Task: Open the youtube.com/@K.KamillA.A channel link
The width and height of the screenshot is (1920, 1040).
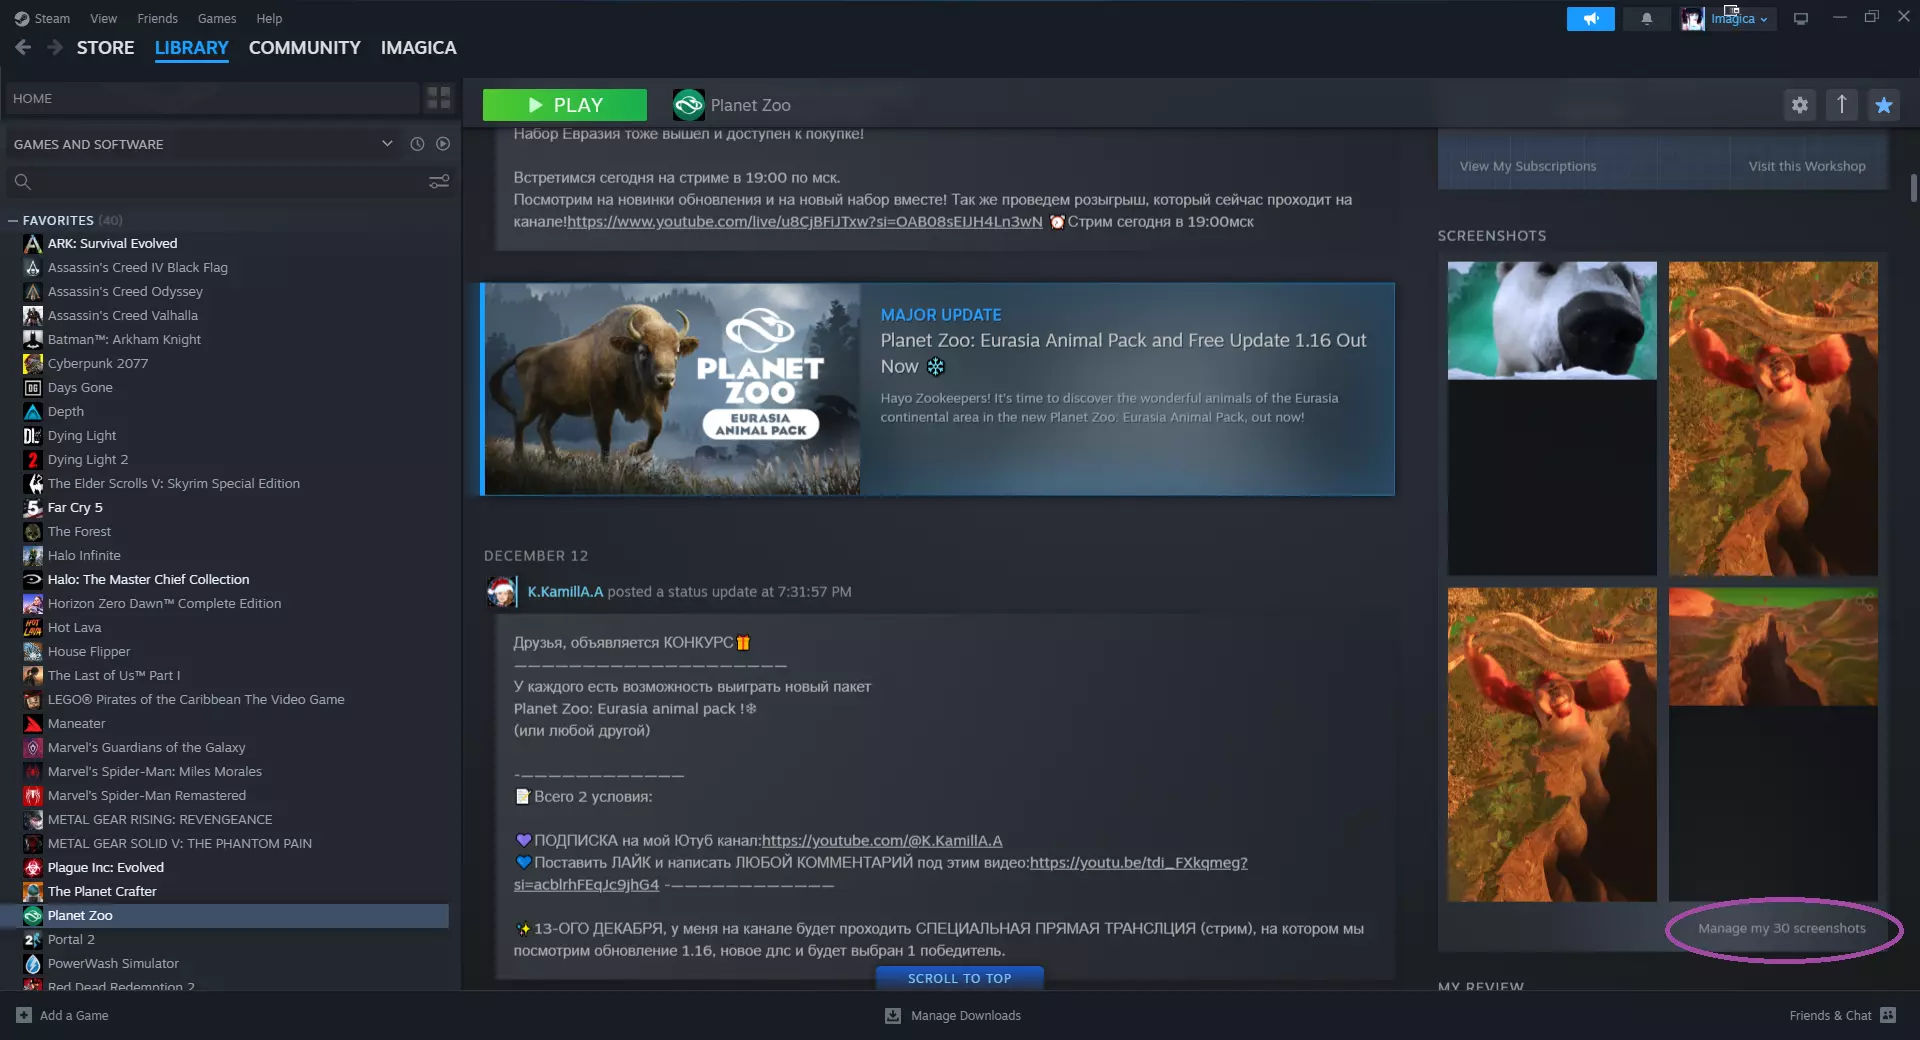Action: coord(882,841)
